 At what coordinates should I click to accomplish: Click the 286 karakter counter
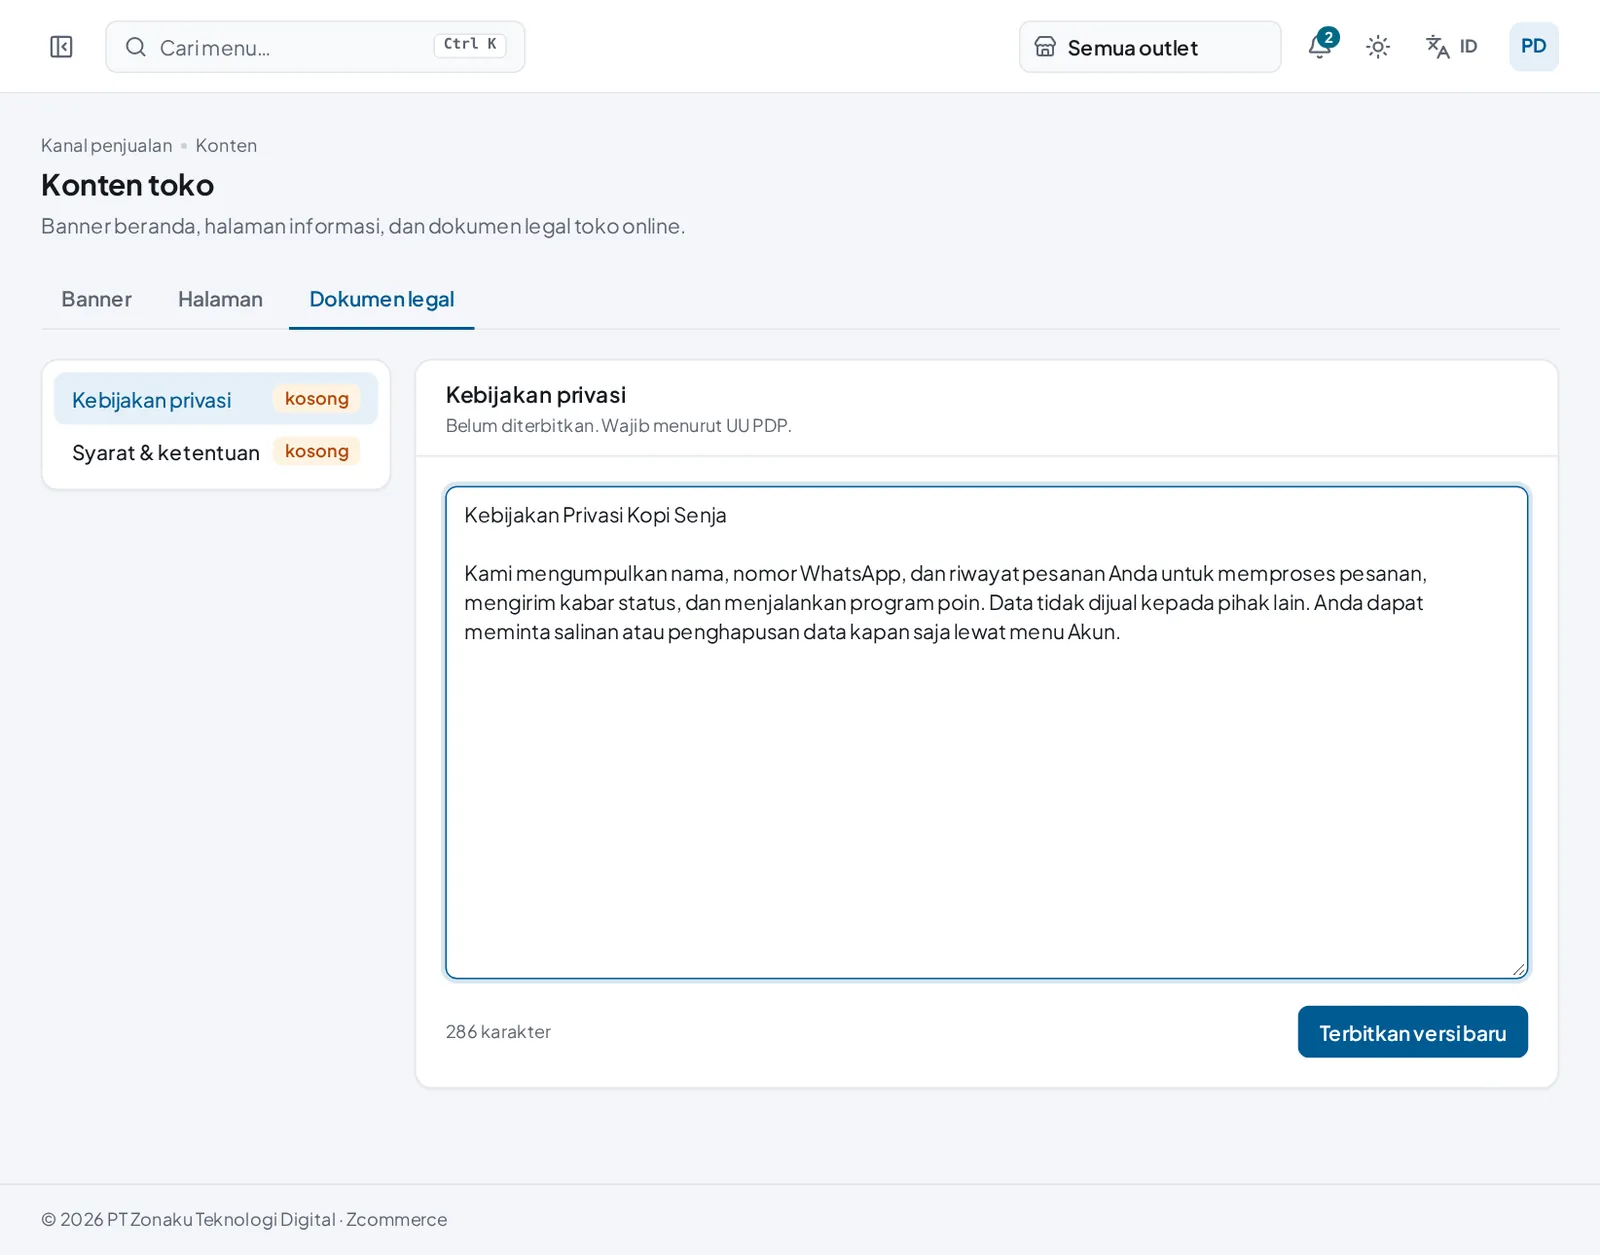pos(498,1032)
